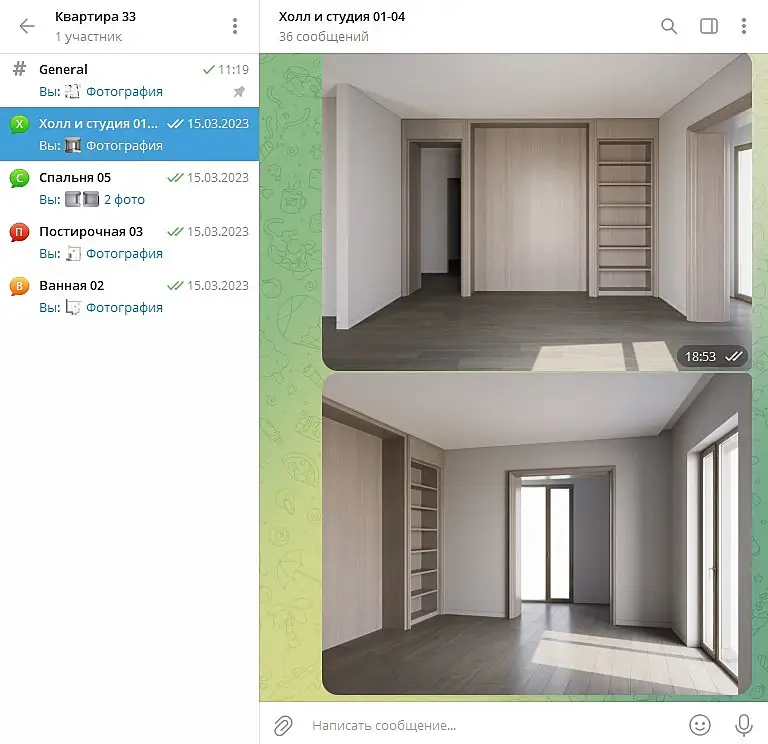The height and width of the screenshot is (744, 768).
Task: Click orange В icon of Ванная 02
Action: (19, 286)
